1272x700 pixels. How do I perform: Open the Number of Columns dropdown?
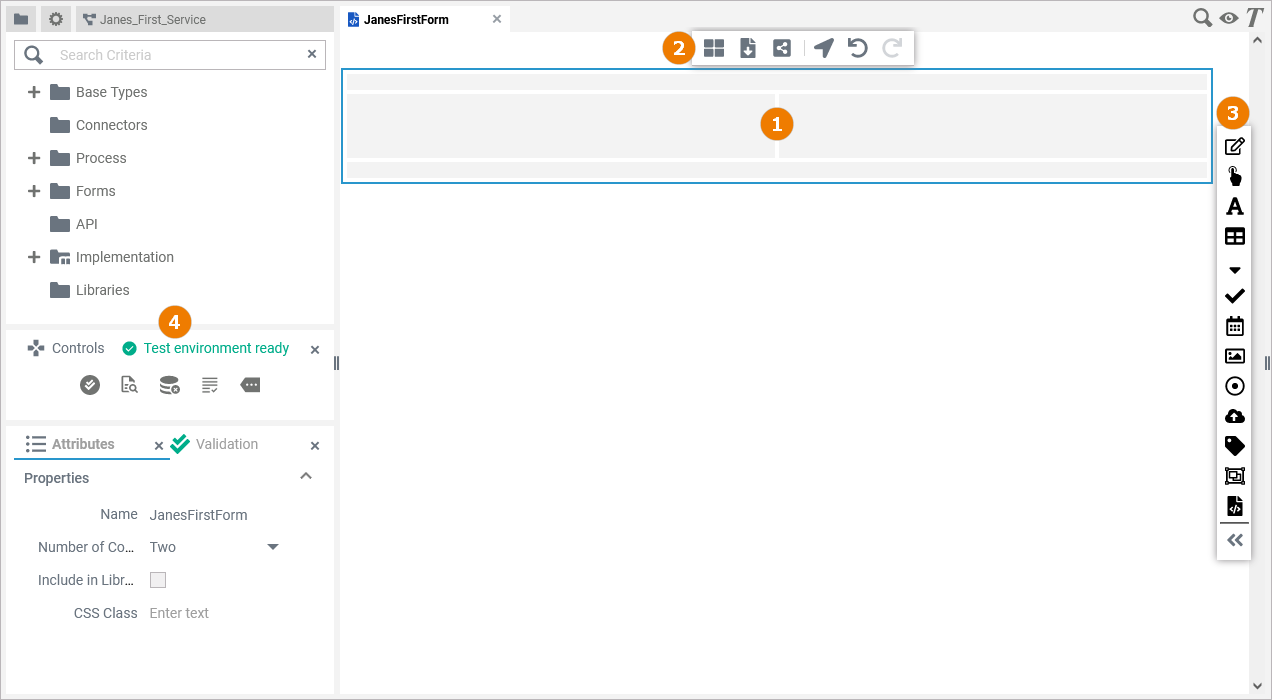272,547
